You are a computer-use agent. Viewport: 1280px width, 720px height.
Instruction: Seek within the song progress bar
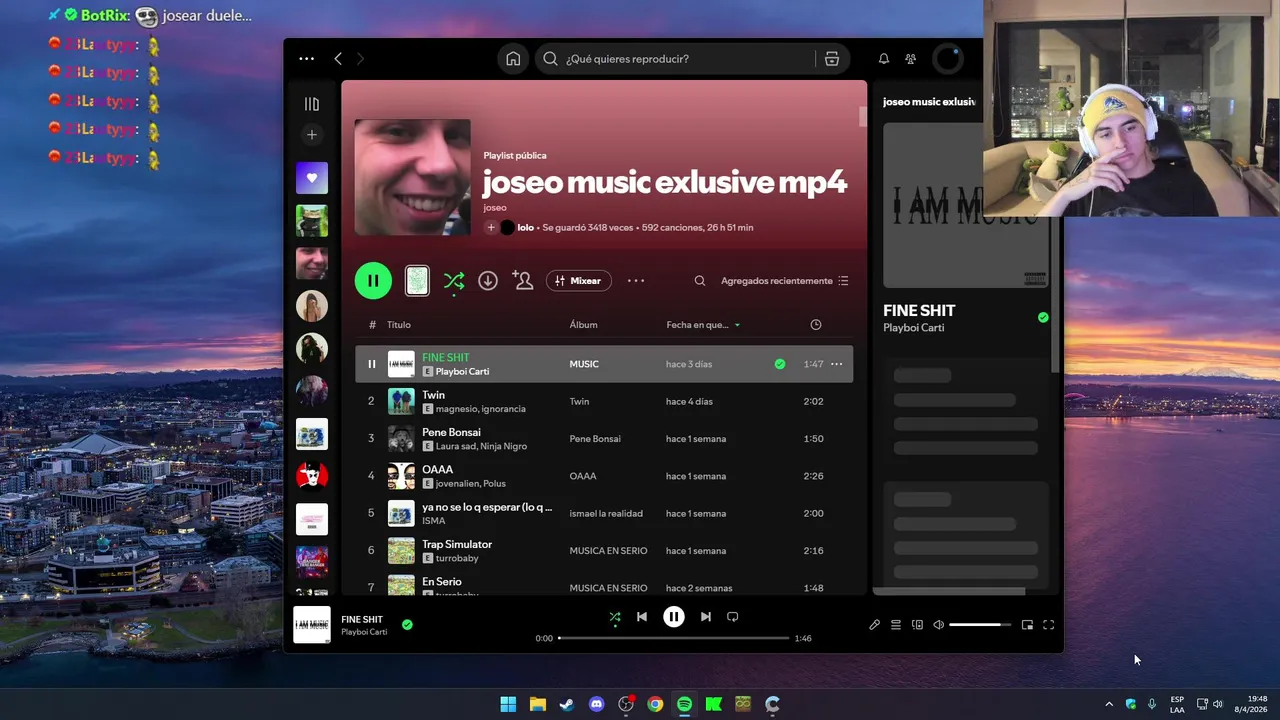pyautogui.click(x=674, y=638)
